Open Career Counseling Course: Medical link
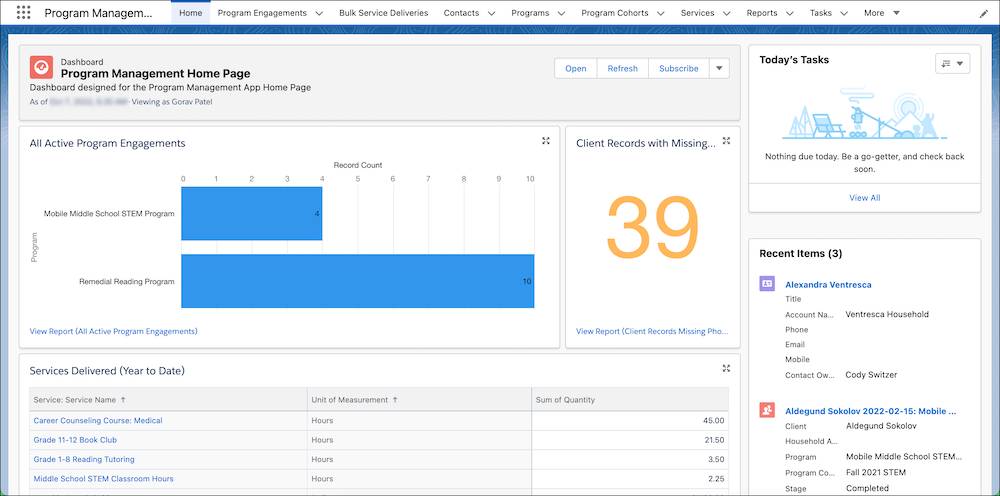The height and width of the screenshot is (496, 1000). coord(98,421)
